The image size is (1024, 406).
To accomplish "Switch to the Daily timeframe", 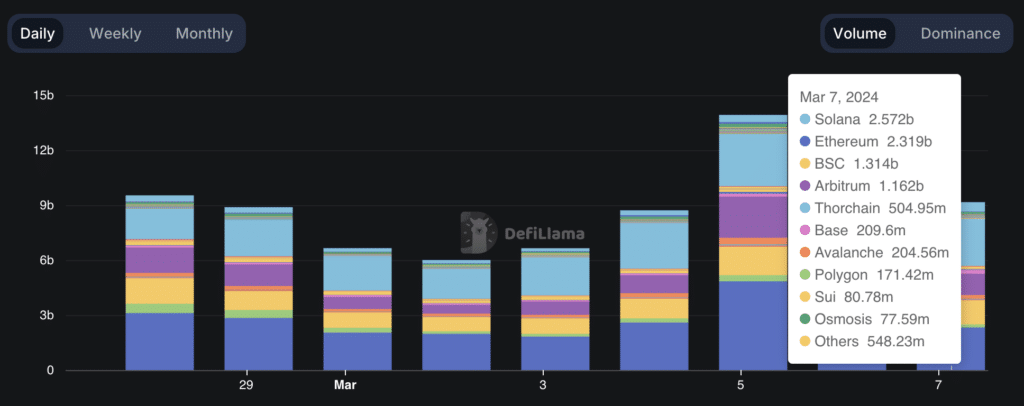I will [x=37, y=33].
